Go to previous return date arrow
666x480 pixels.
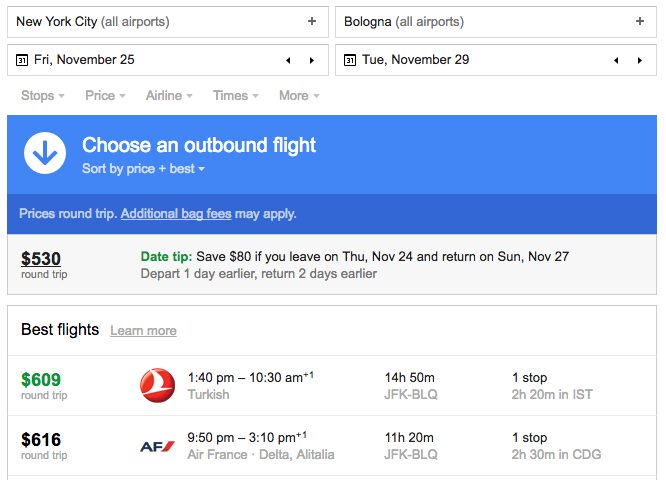point(616,60)
